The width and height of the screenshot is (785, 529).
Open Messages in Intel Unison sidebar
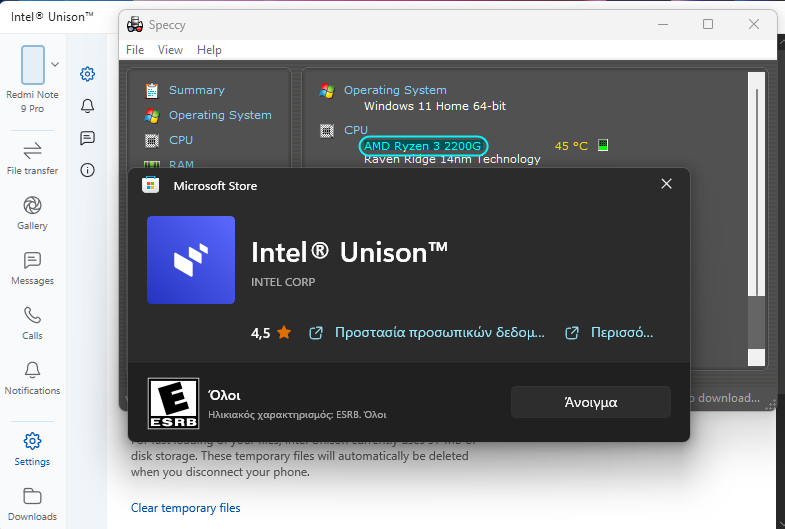pyautogui.click(x=33, y=269)
